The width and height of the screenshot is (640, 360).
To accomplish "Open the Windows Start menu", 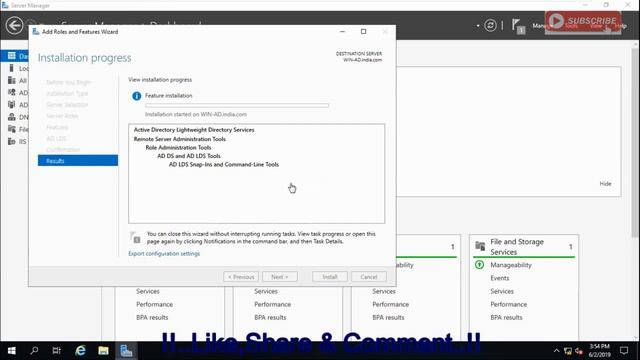I will tap(11, 351).
